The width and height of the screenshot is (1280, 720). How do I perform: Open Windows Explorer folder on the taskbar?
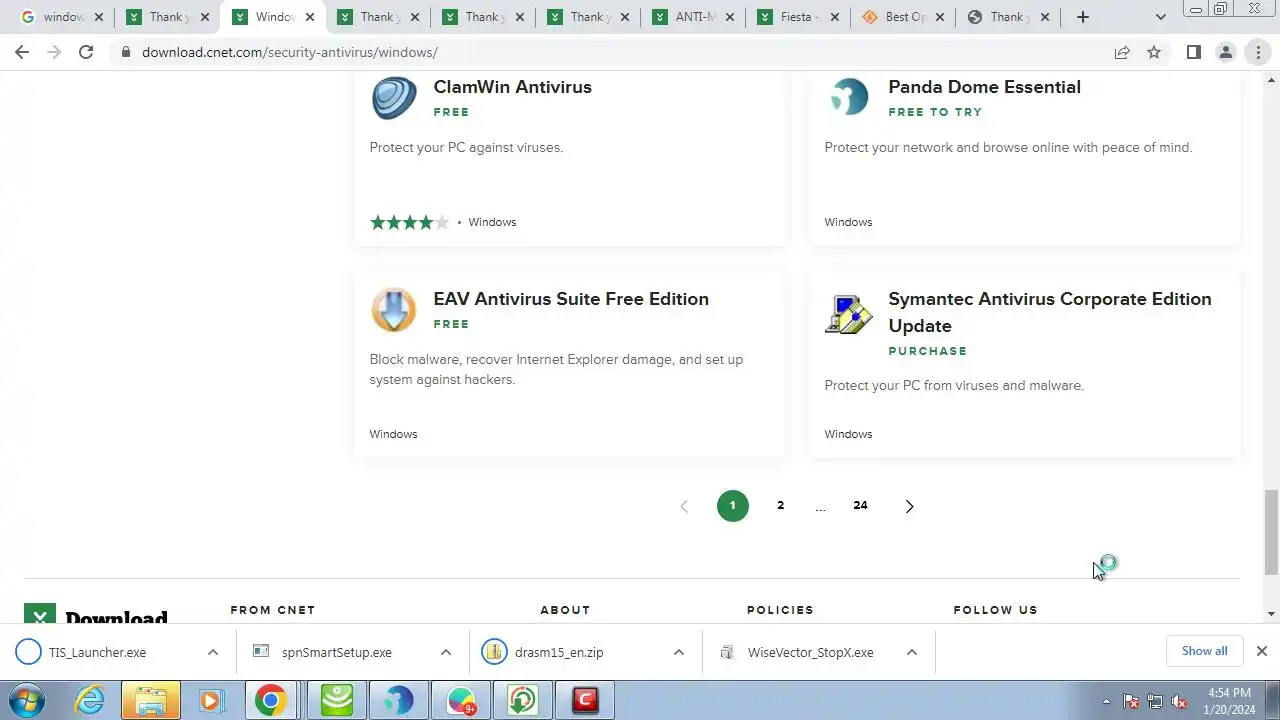[150, 700]
